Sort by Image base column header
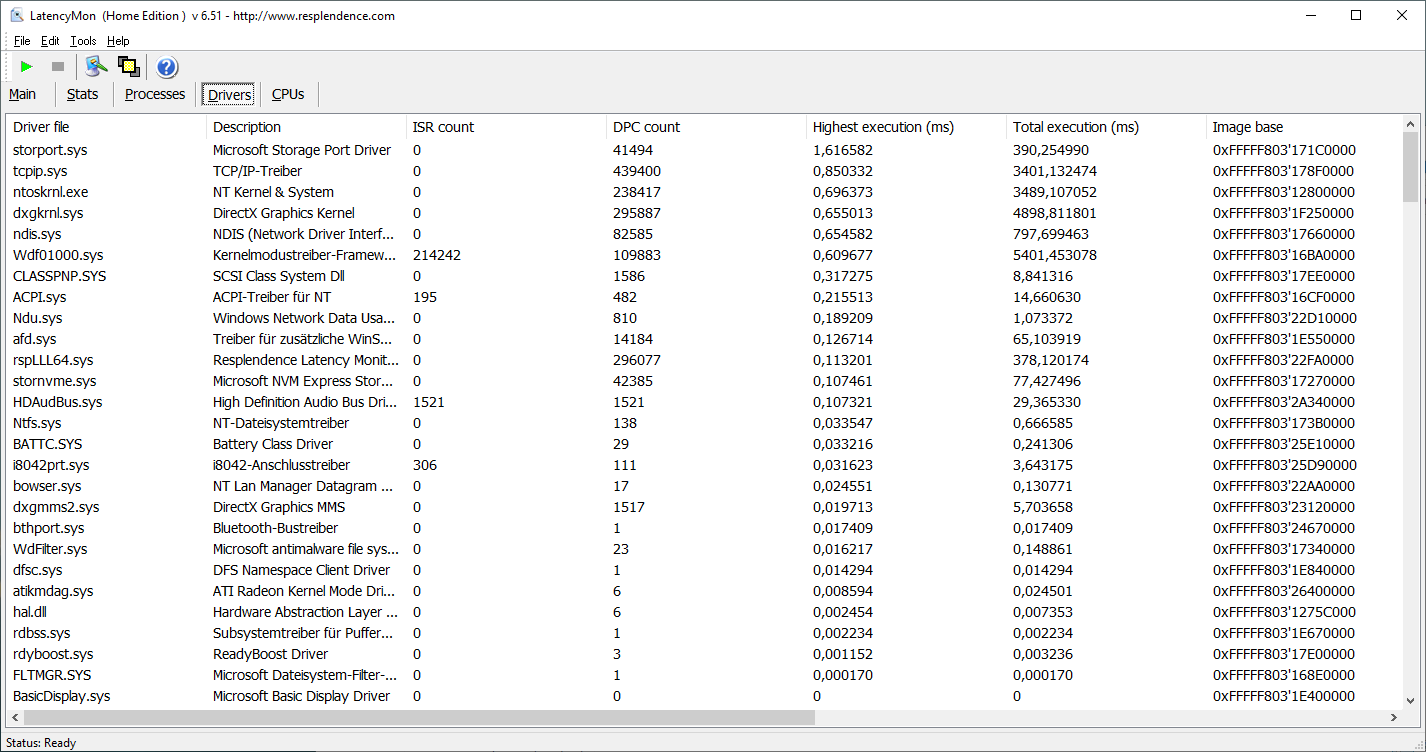This screenshot has height=752, width=1426. click(x=1304, y=127)
